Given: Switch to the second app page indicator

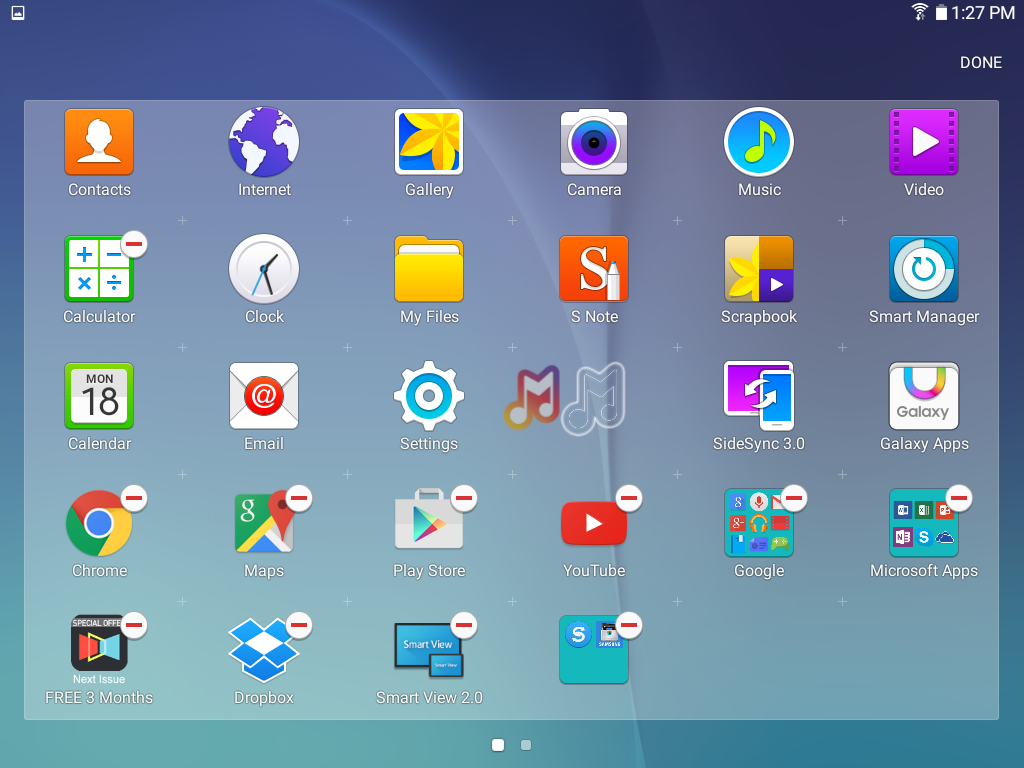Looking at the screenshot, I should pos(526,744).
